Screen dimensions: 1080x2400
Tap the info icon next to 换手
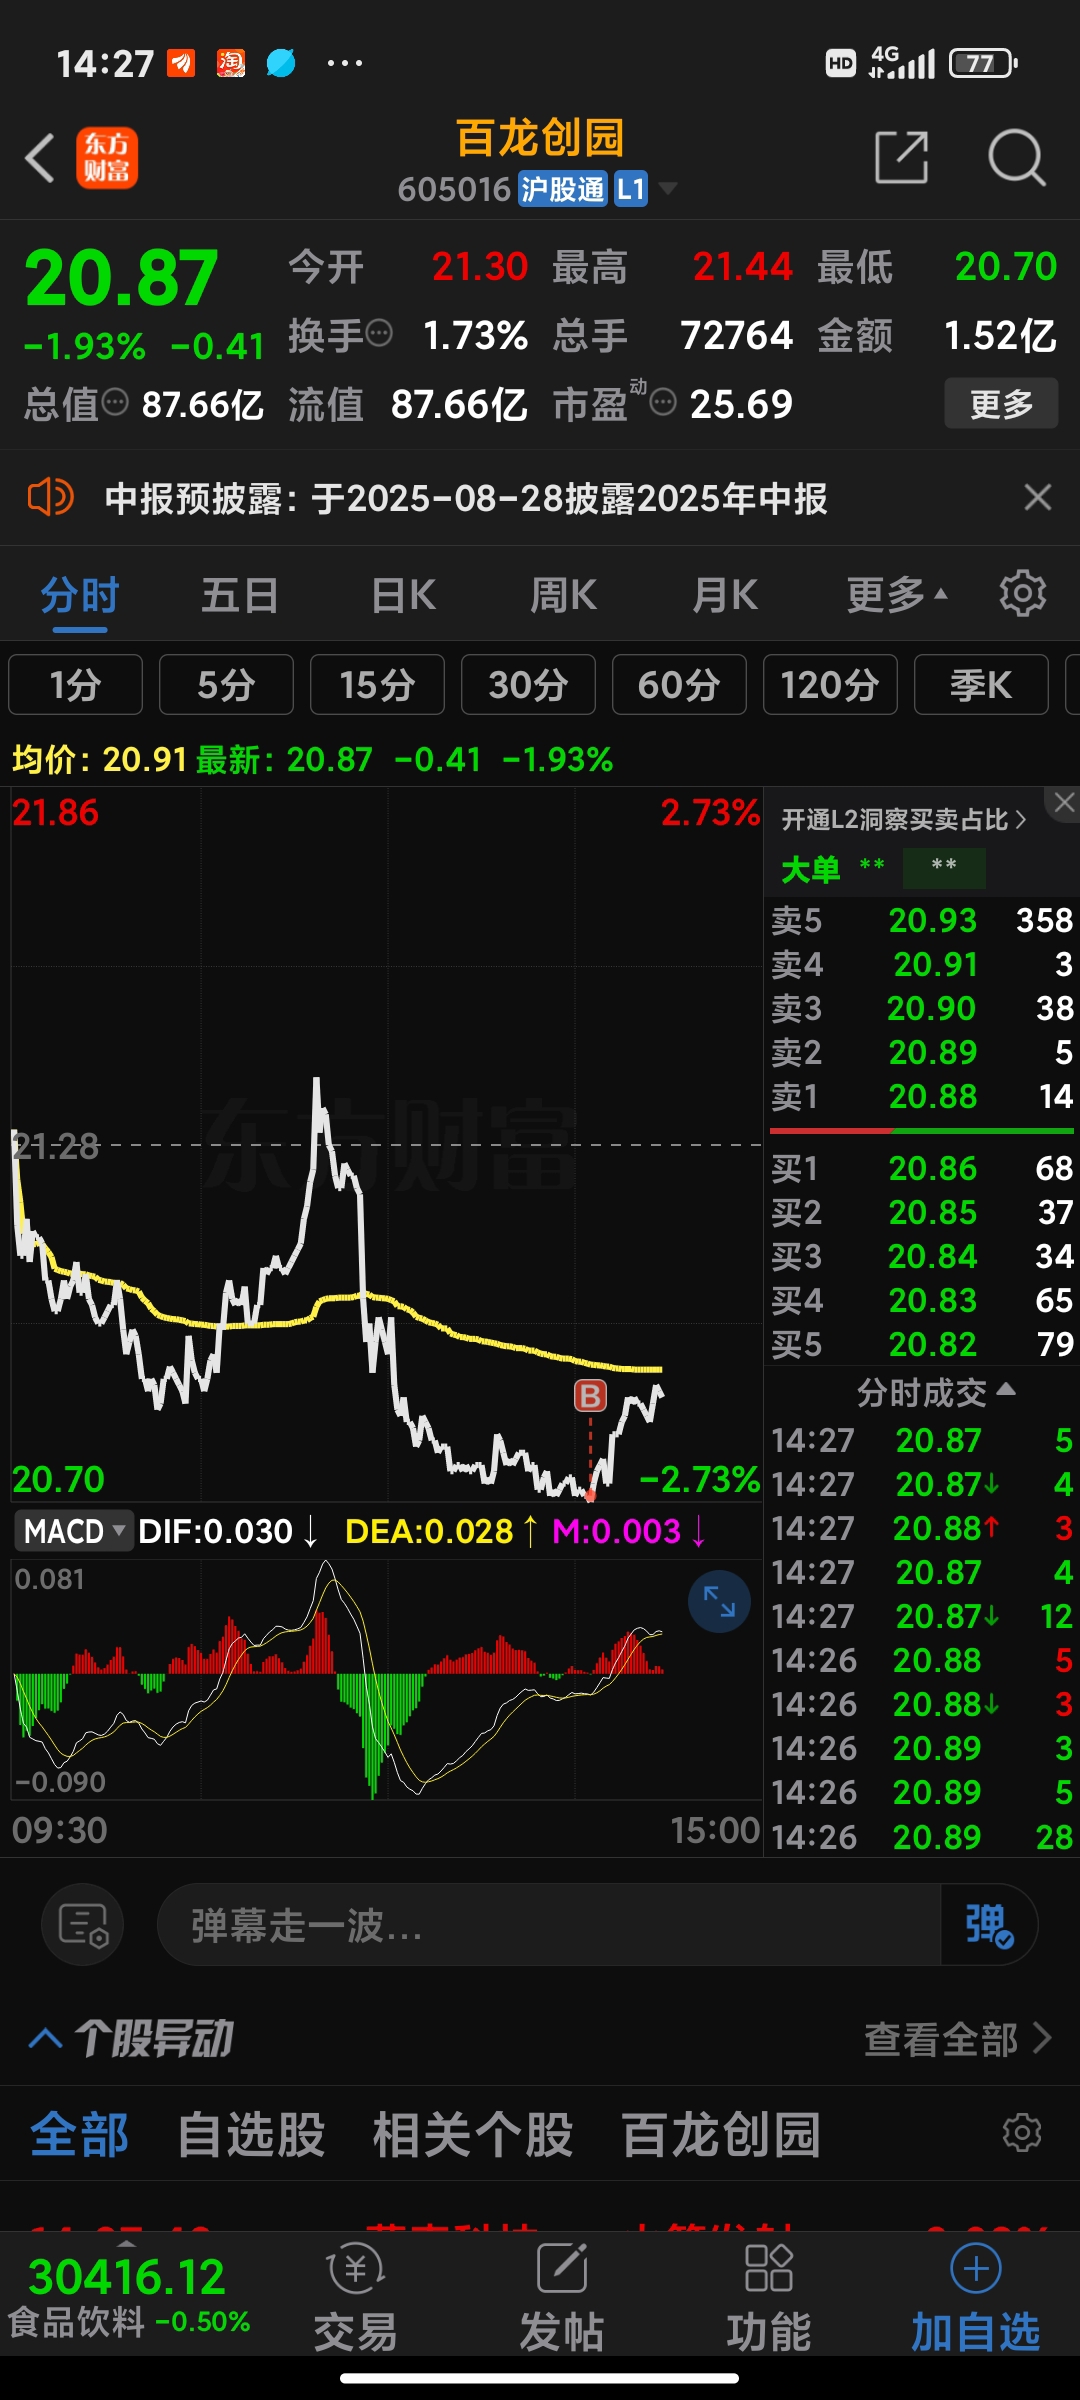coord(380,333)
